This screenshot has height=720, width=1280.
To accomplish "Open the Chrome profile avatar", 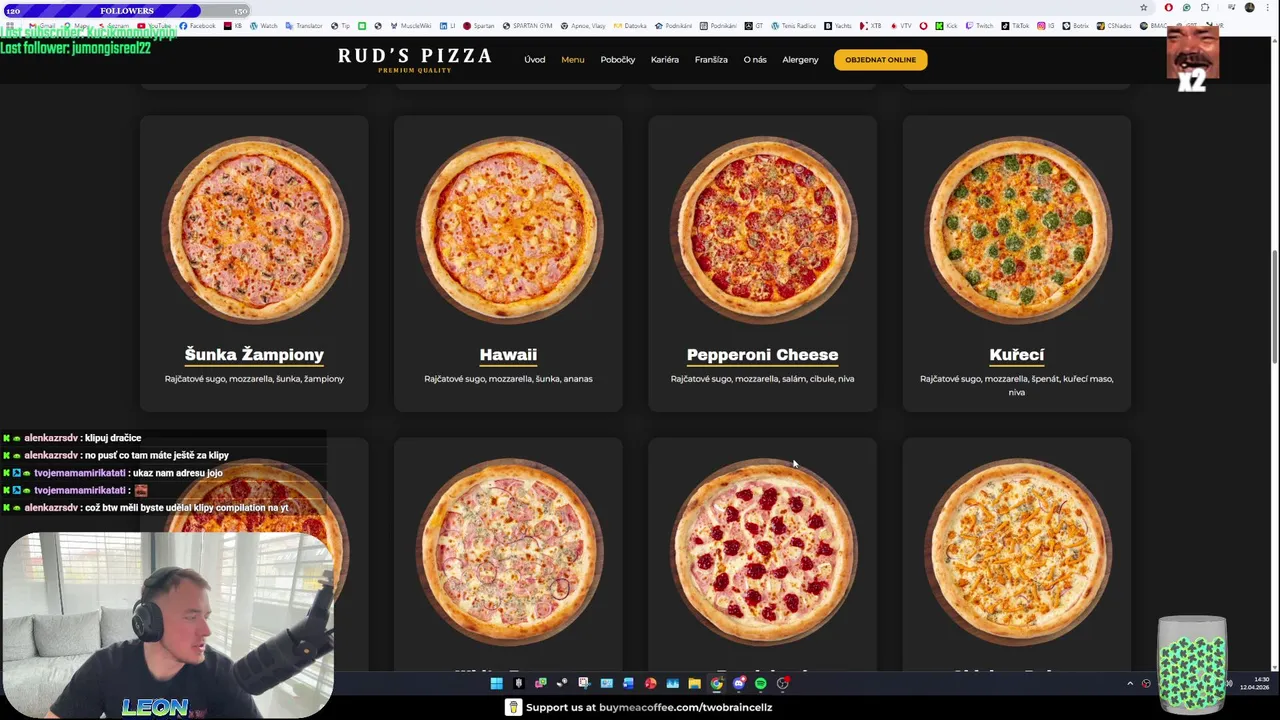I will click(x=1249, y=7).
